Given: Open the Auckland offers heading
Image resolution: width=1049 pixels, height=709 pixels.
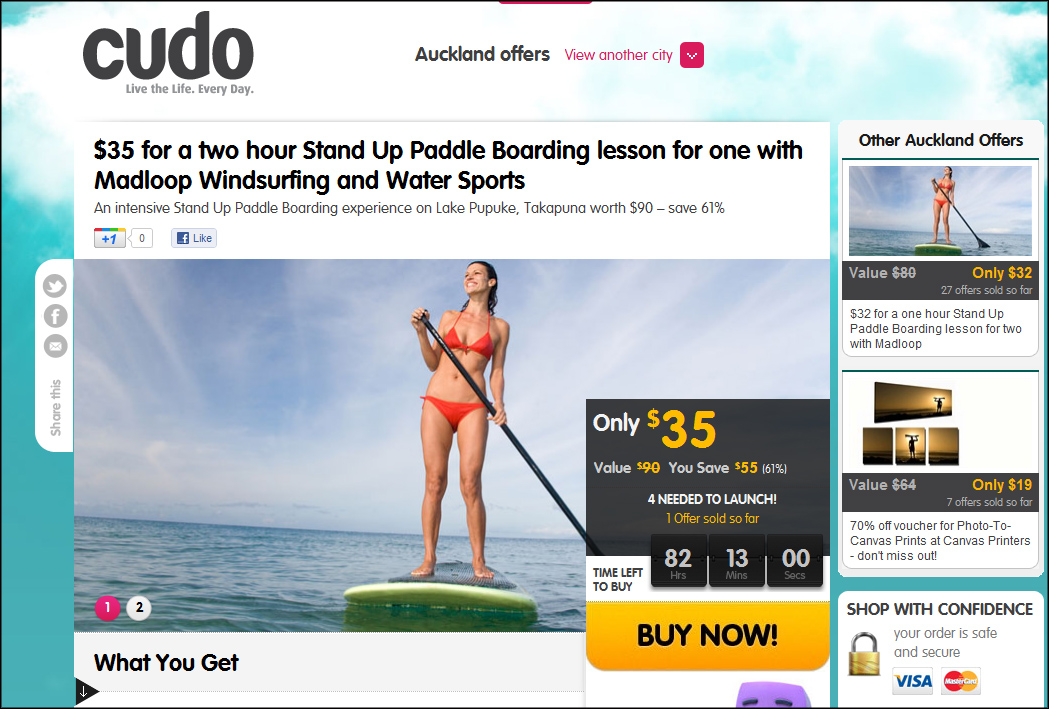Looking at the screenshot, I should (x=482, y=54).
